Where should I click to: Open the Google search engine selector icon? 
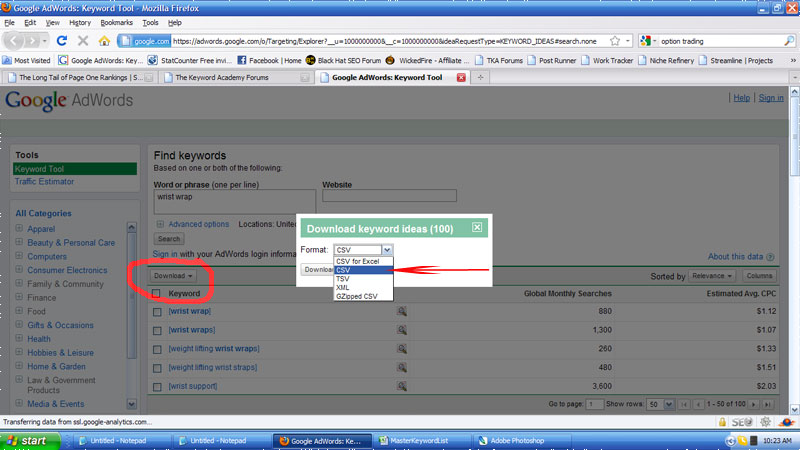coord(646,41)
